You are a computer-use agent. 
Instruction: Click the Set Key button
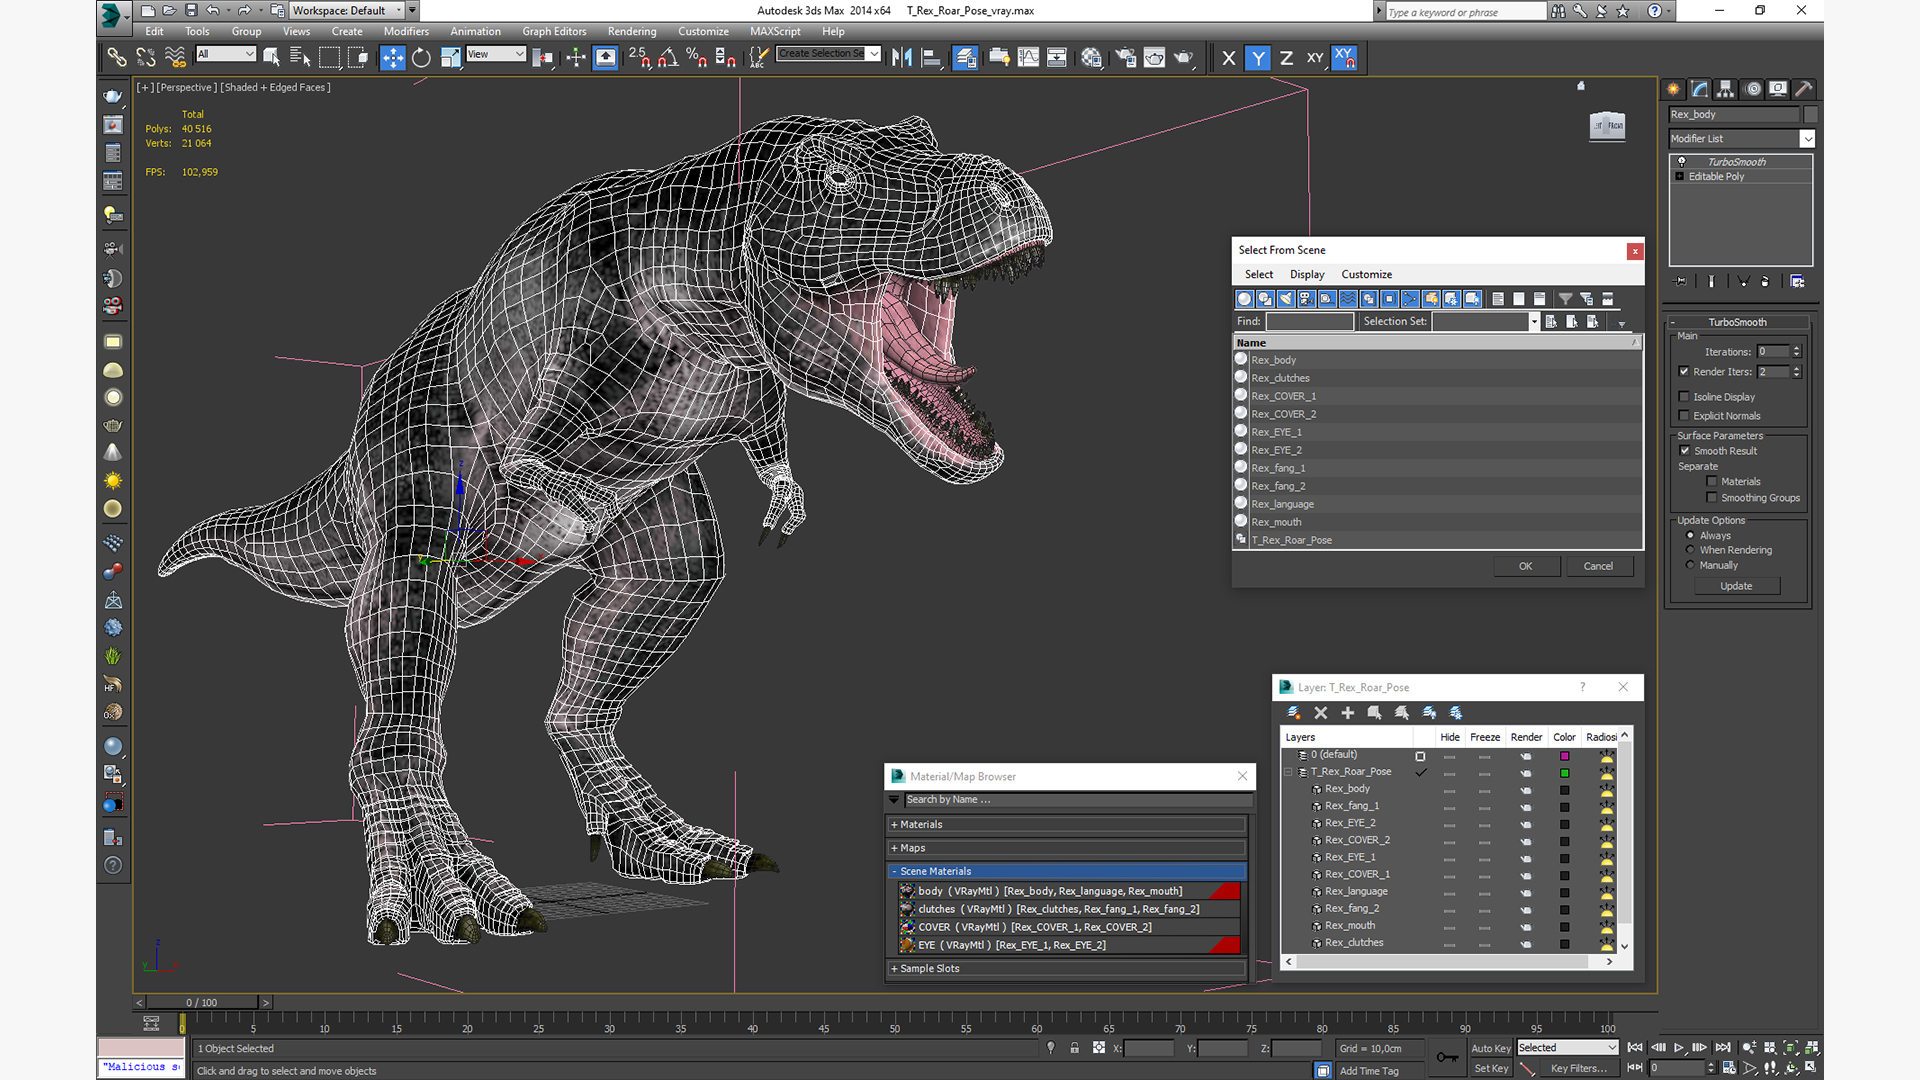point(1490,1069)
